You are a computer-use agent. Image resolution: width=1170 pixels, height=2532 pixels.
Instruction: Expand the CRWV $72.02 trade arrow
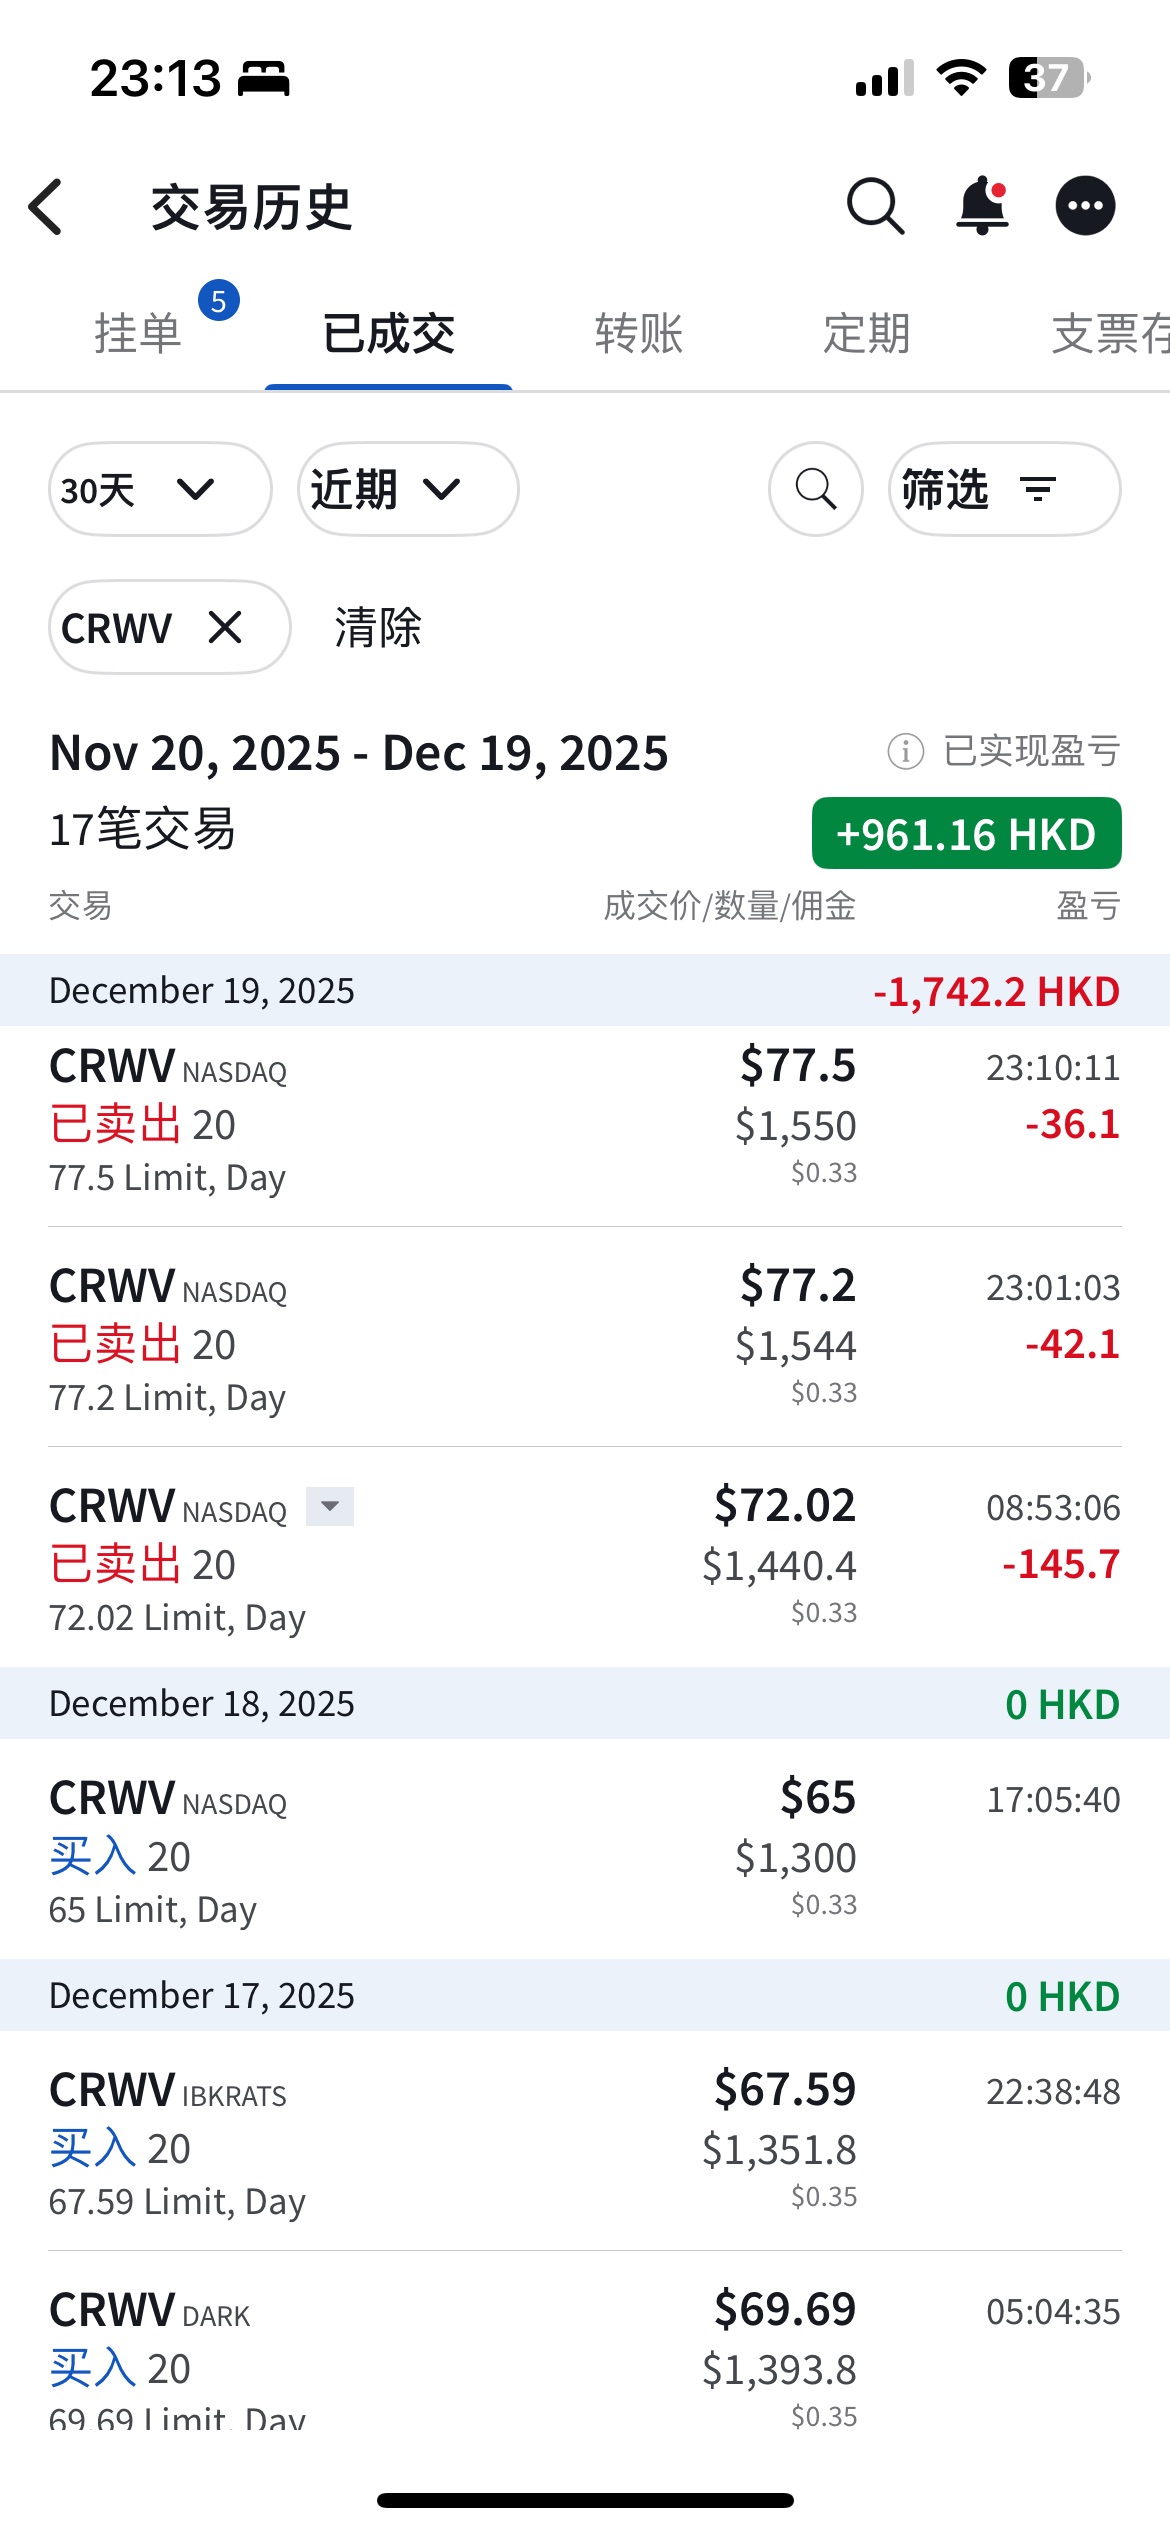click(330, 1506)
